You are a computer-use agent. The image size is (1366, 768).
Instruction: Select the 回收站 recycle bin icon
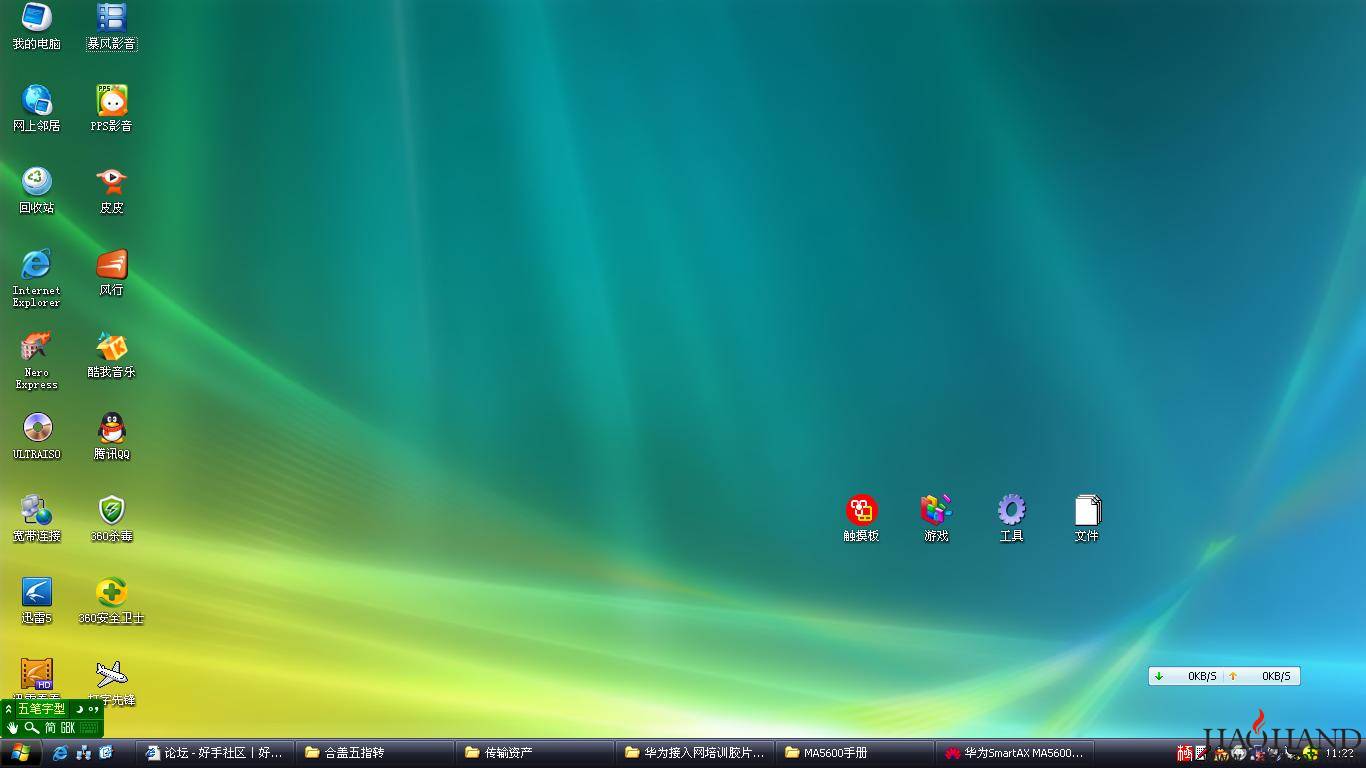pos(36,191)
